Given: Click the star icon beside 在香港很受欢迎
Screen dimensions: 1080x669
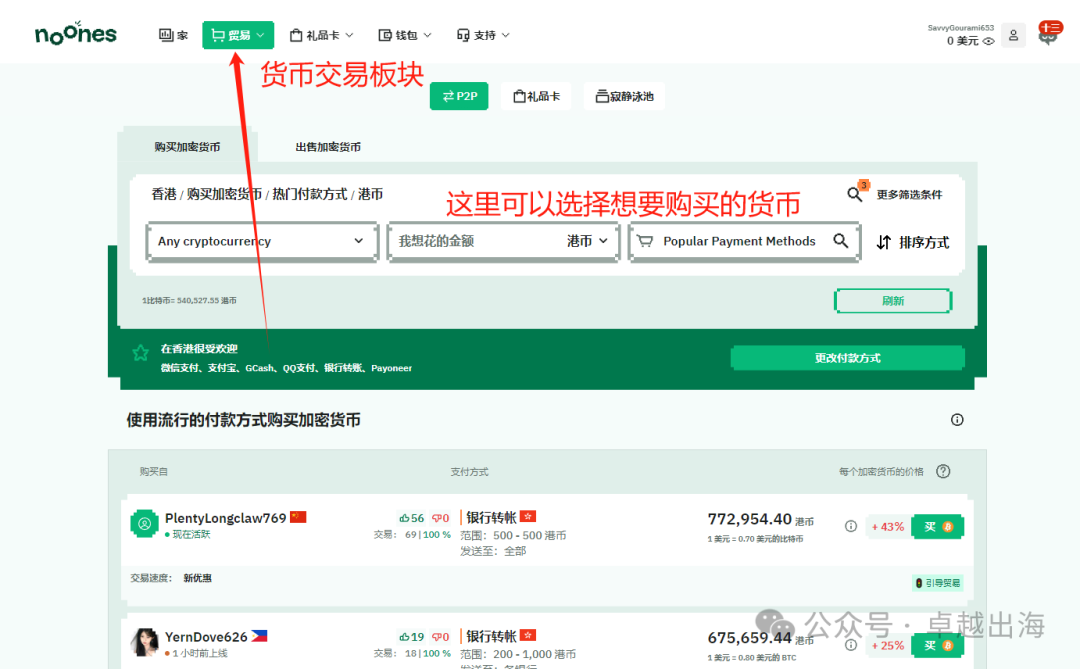Looking at the screenshot, I should pyautogui.click(x=140, y=353).
